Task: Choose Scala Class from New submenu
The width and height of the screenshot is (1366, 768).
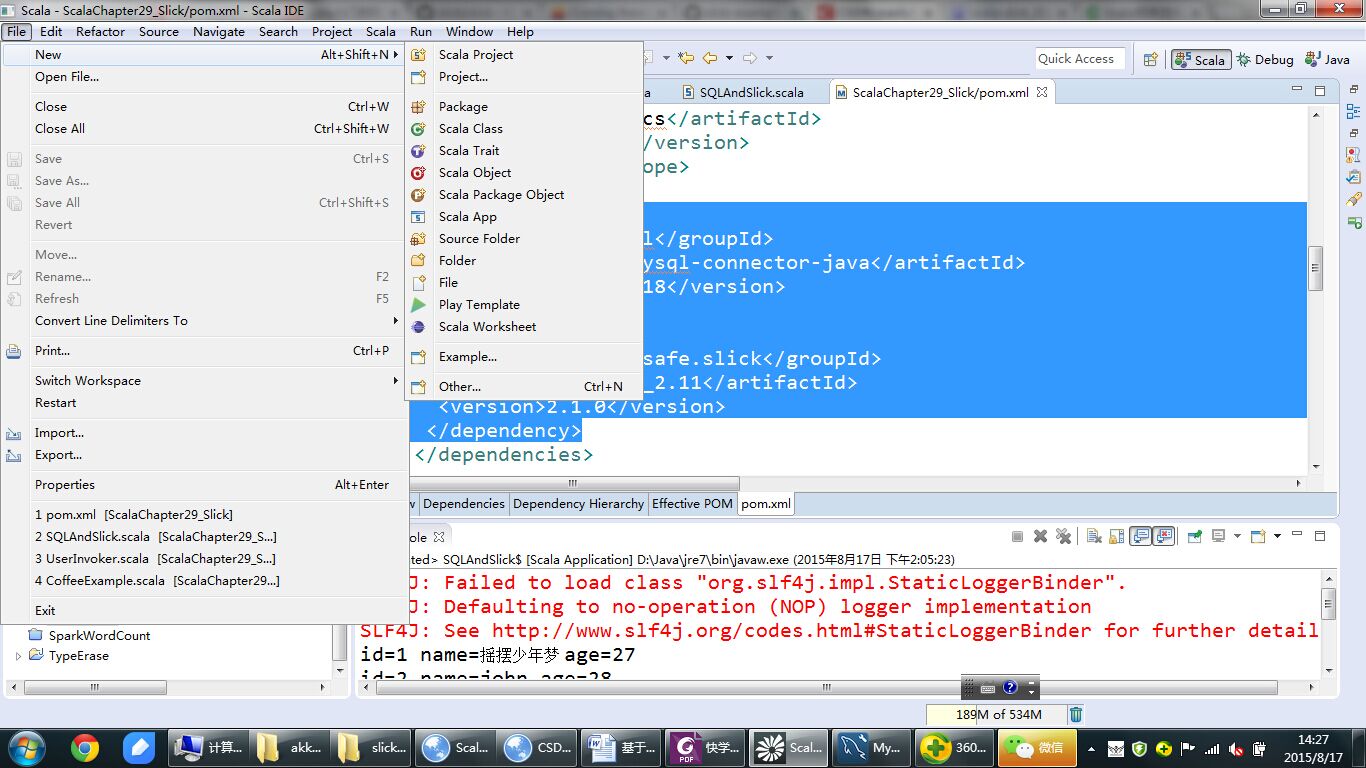Action: coord(523,129)
